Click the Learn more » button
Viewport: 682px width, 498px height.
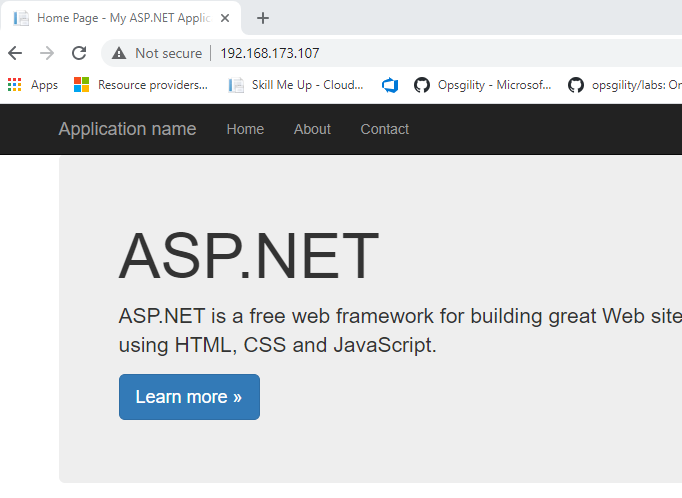click(x=189, y=397)
